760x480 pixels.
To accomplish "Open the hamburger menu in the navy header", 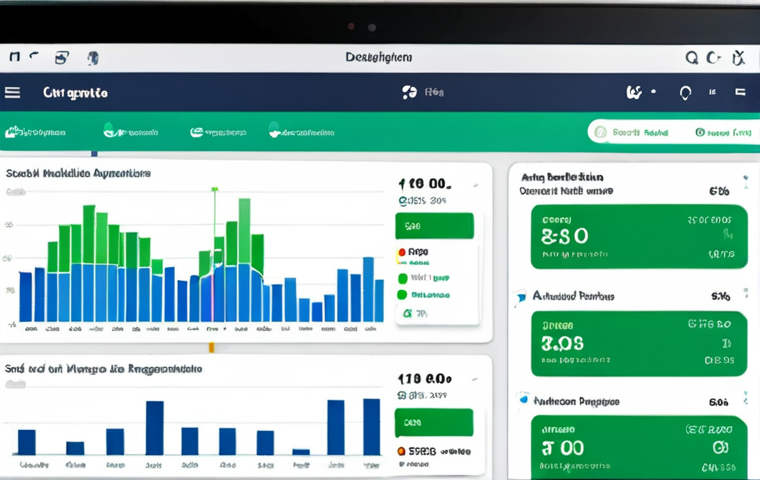I will coord(13,93).
